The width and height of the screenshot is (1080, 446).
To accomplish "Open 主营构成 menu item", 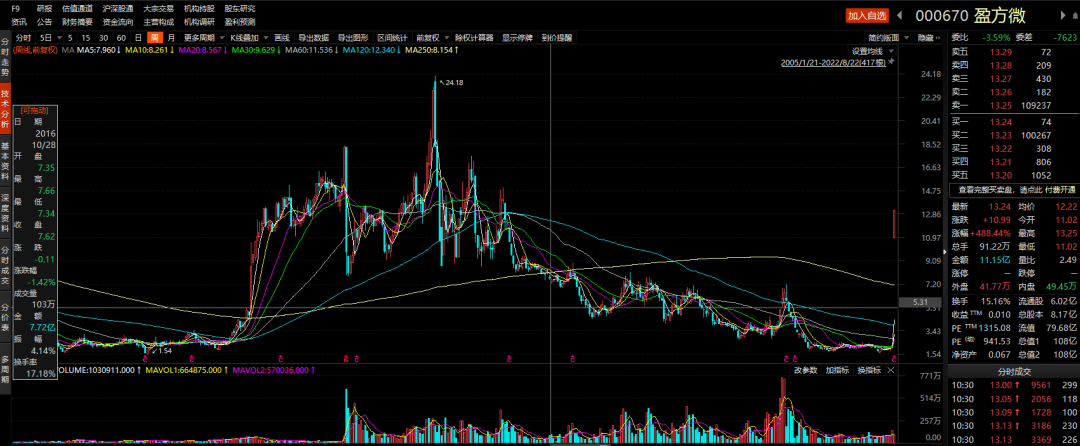I will [158, 22].
